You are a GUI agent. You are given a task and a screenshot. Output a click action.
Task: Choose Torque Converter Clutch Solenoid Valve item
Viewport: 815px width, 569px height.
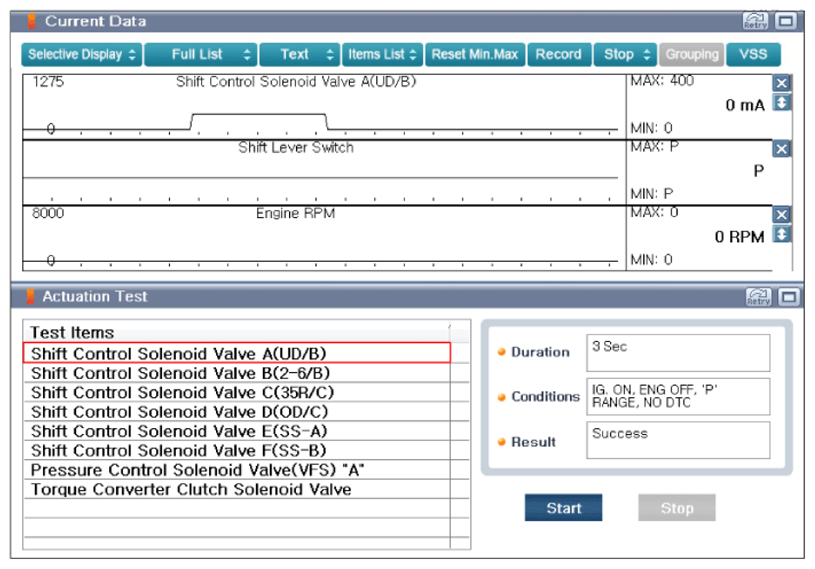[237, 489]
